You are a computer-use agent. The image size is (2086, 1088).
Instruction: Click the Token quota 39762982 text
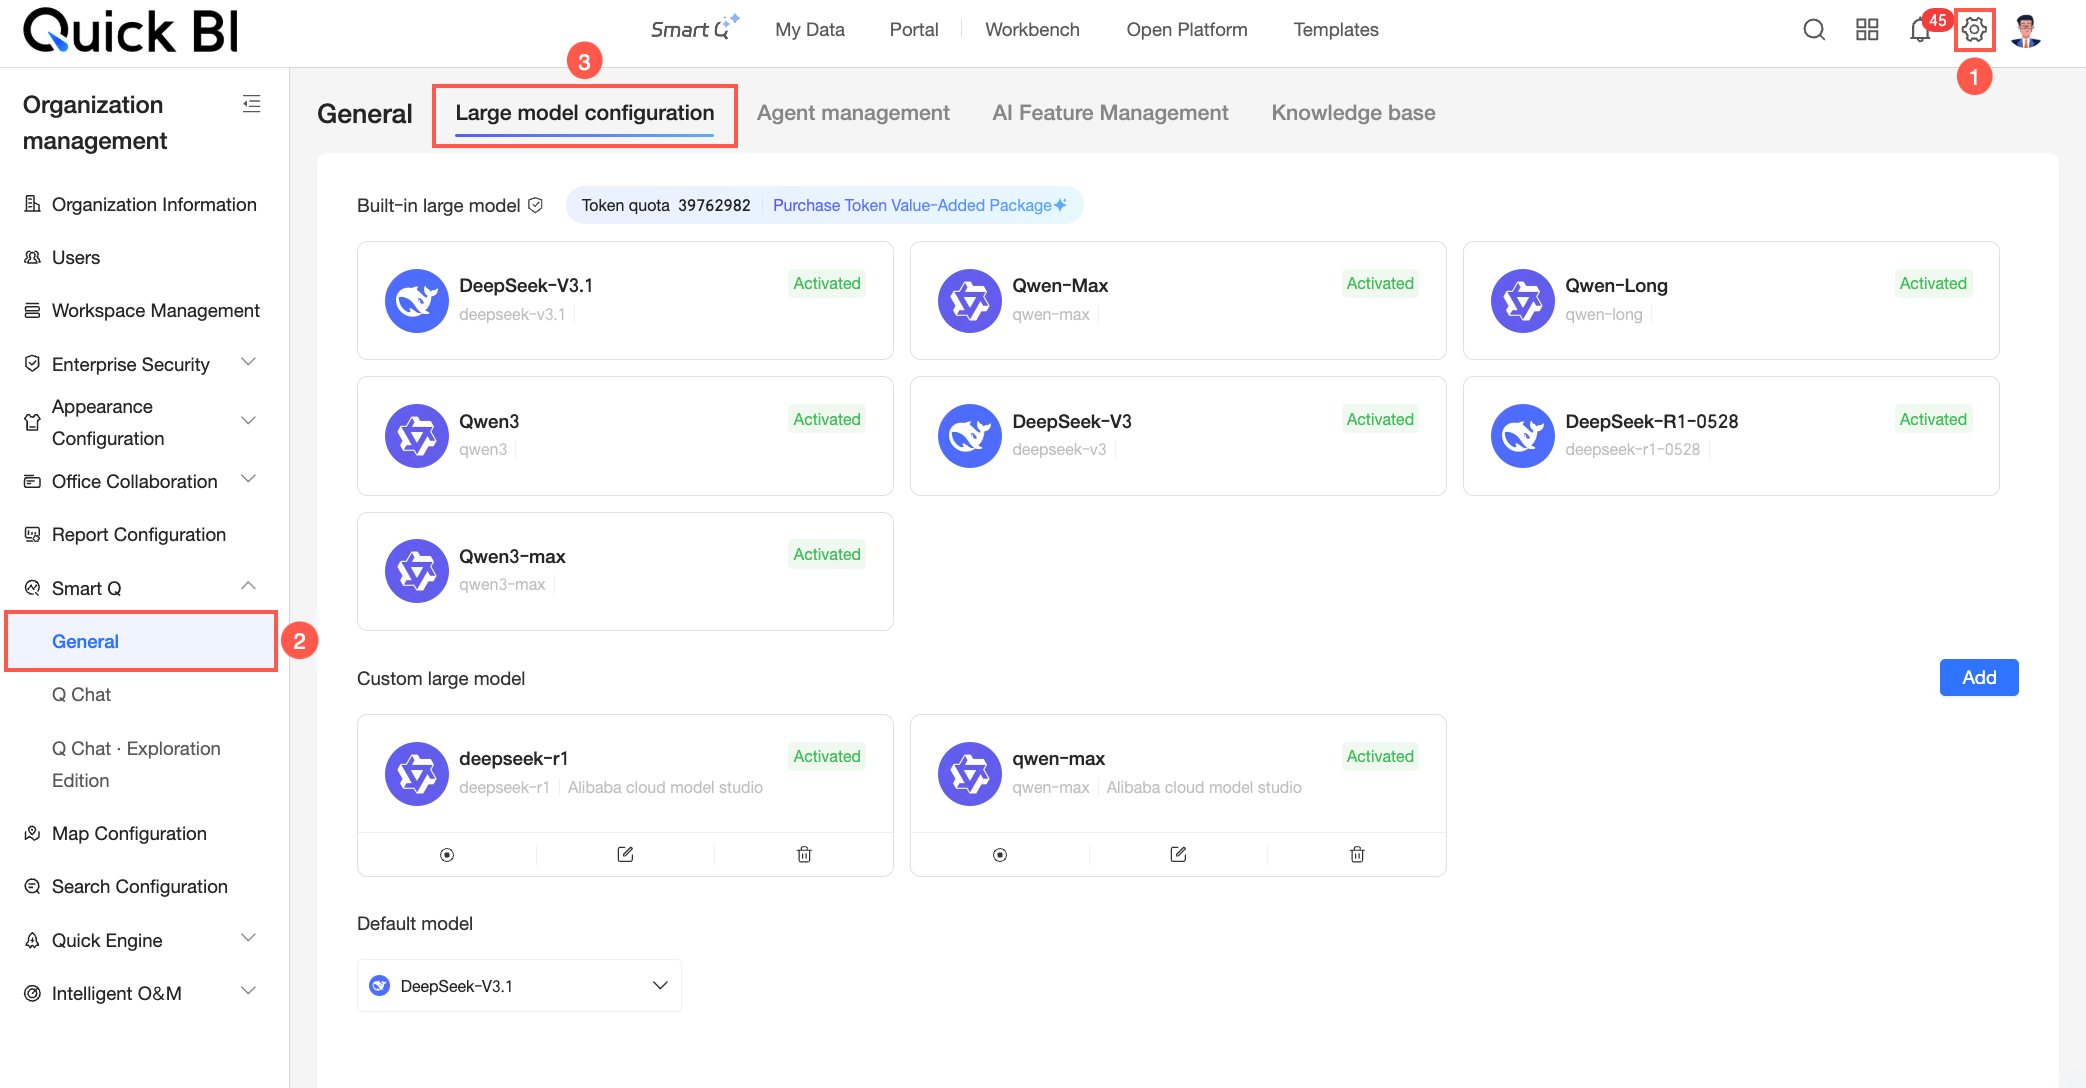tap(666, 205)
